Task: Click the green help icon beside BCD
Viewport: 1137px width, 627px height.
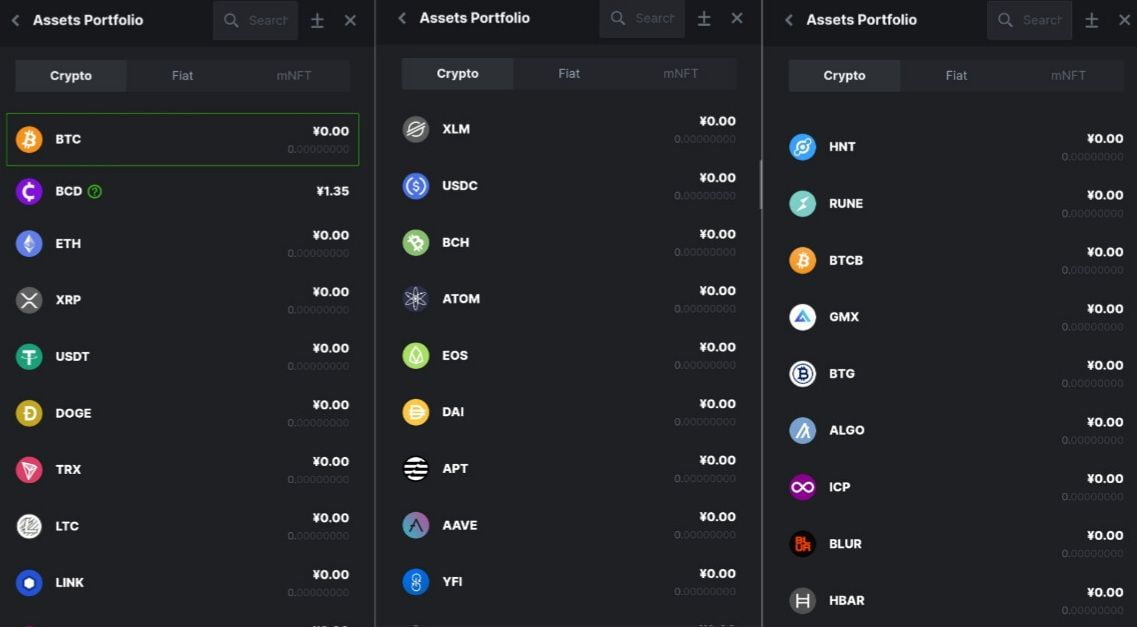Action: pyautogui.click(x=95, y=191)
